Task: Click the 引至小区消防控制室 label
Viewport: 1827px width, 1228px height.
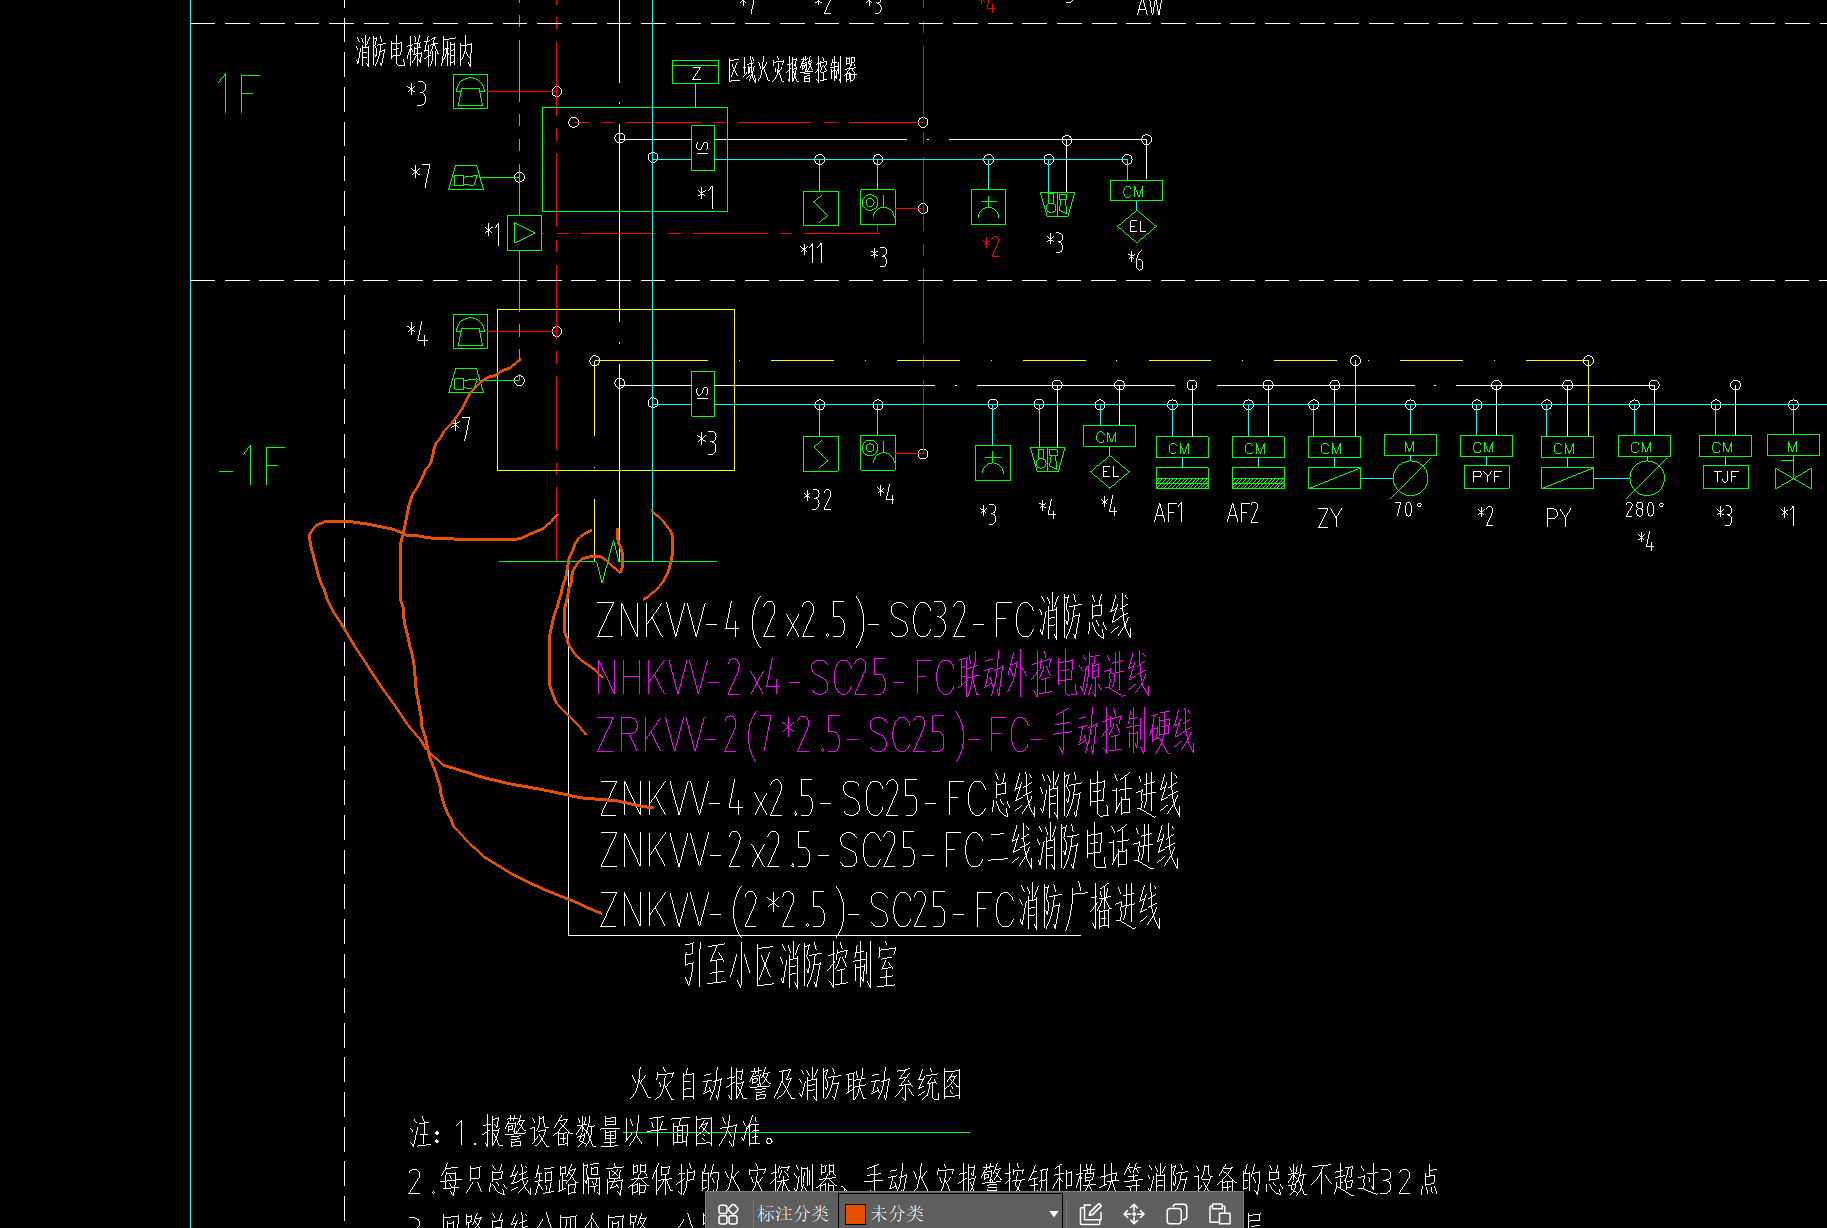Action: (x=790, y=966)
